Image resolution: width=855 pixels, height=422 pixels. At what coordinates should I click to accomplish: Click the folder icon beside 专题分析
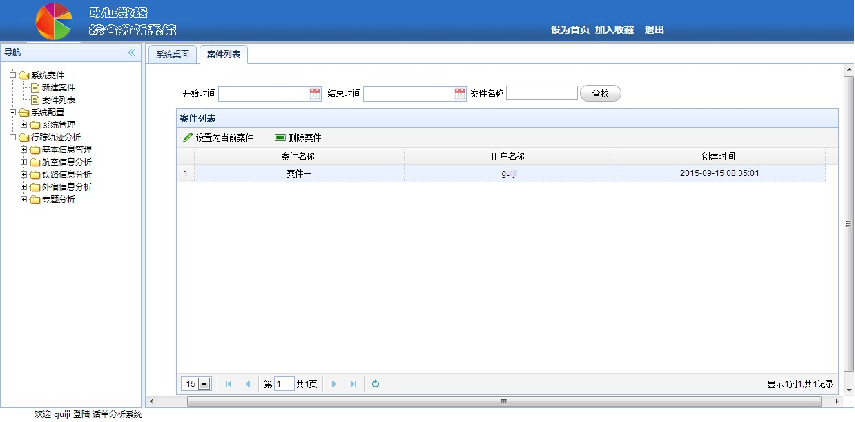35,200
